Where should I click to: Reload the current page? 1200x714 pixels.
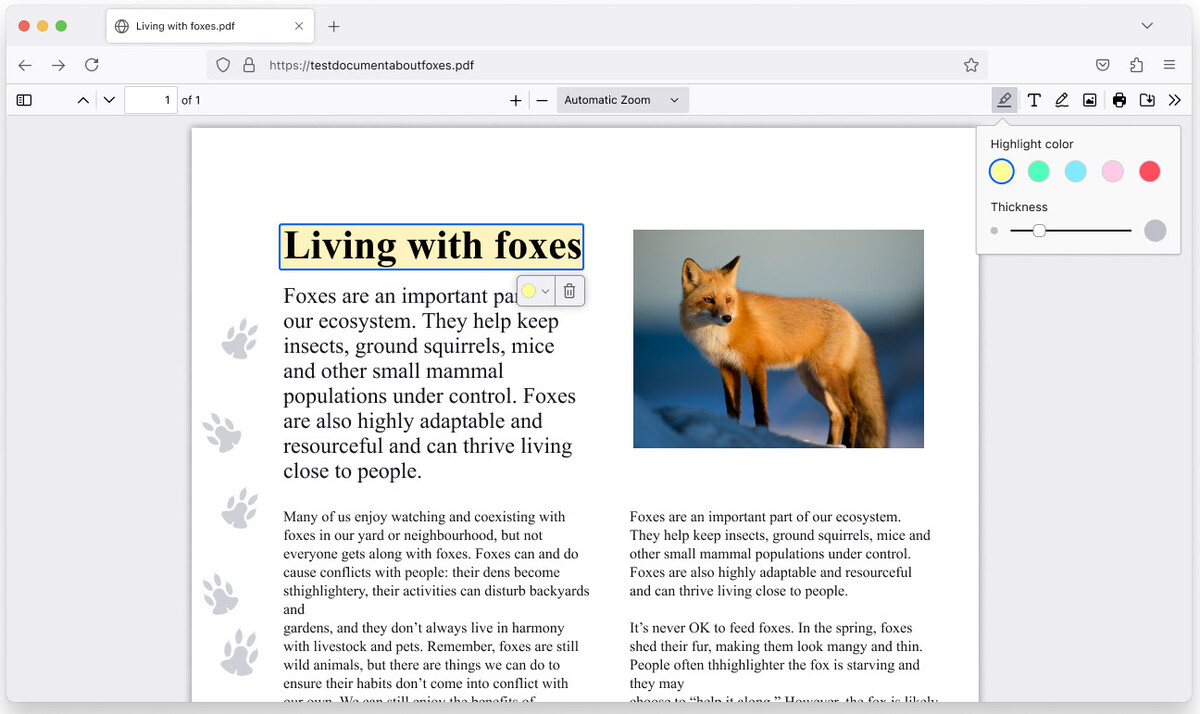click(x=92, y=65)
